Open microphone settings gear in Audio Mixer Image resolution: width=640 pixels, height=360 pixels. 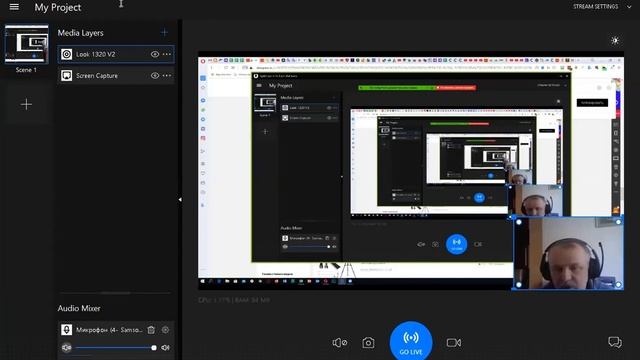[165, 330]
